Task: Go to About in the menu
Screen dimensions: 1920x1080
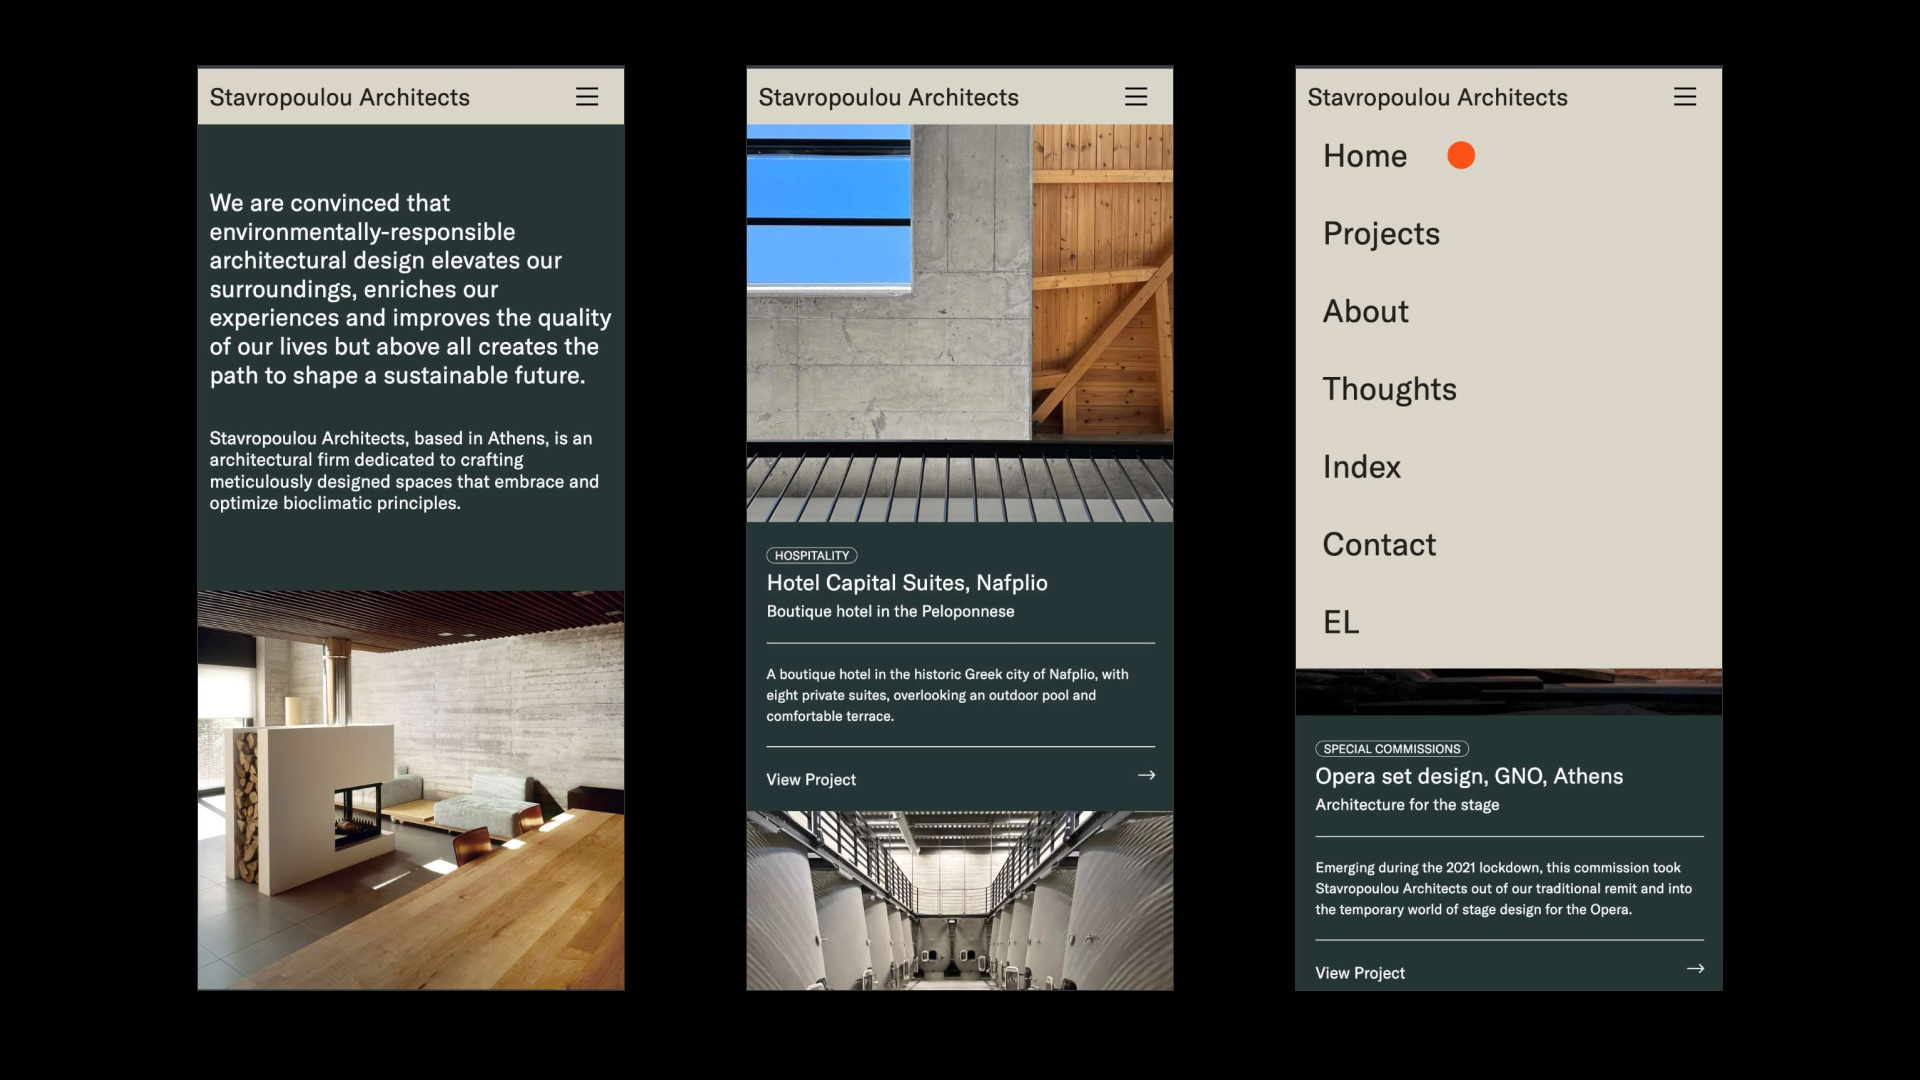Action: [x=1366, y=312]
